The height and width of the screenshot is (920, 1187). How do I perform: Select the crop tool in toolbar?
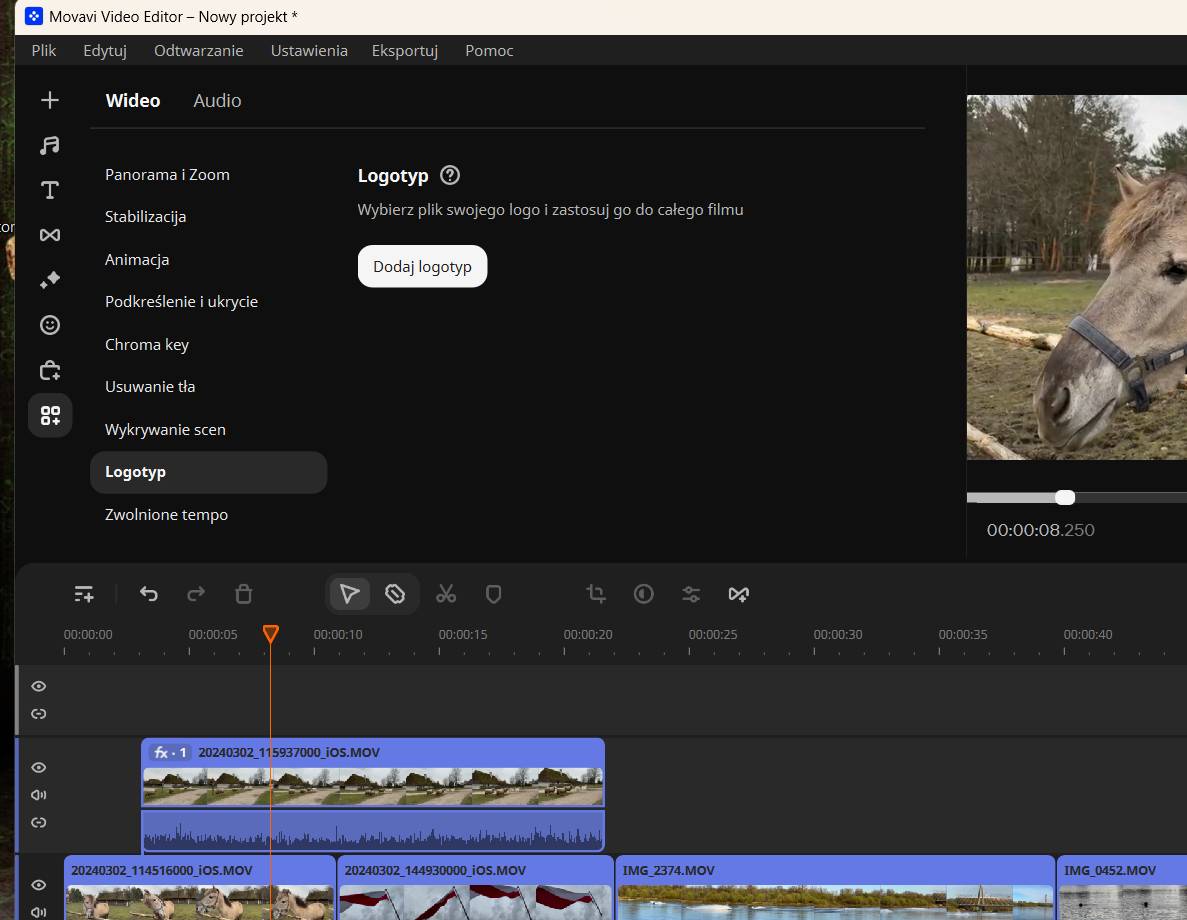pyautogui.click(x=596, y=594)
